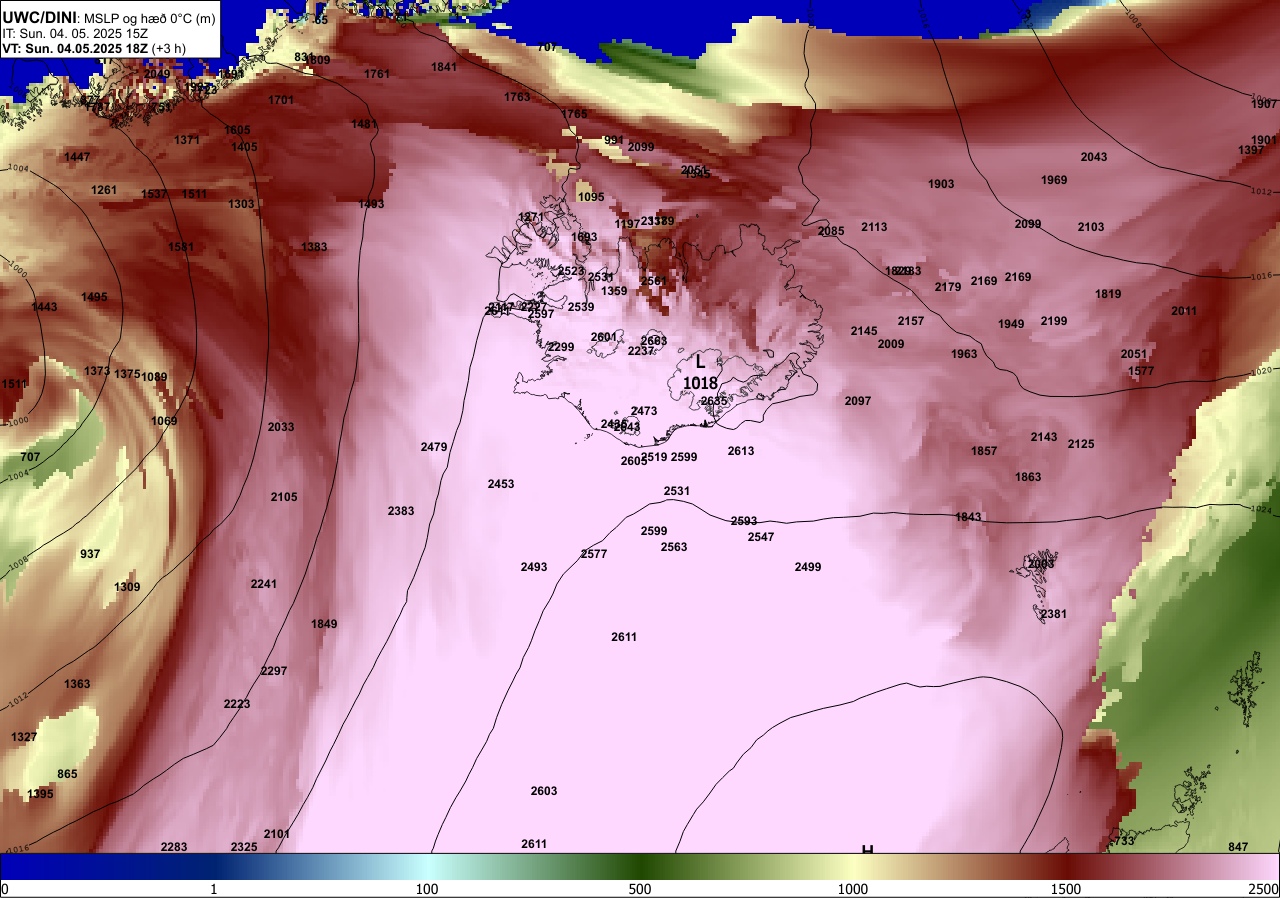Select the VT: Sun. 04.05.2025 18Z line
The height and width of the screenshot is (898, 1280).
pos(94,48)
